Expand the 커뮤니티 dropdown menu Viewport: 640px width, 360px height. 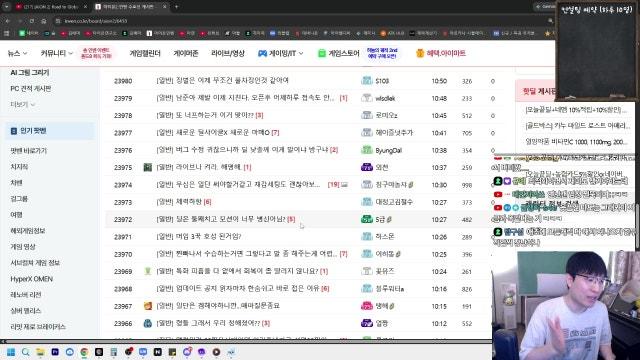click(x=57, y=53)
